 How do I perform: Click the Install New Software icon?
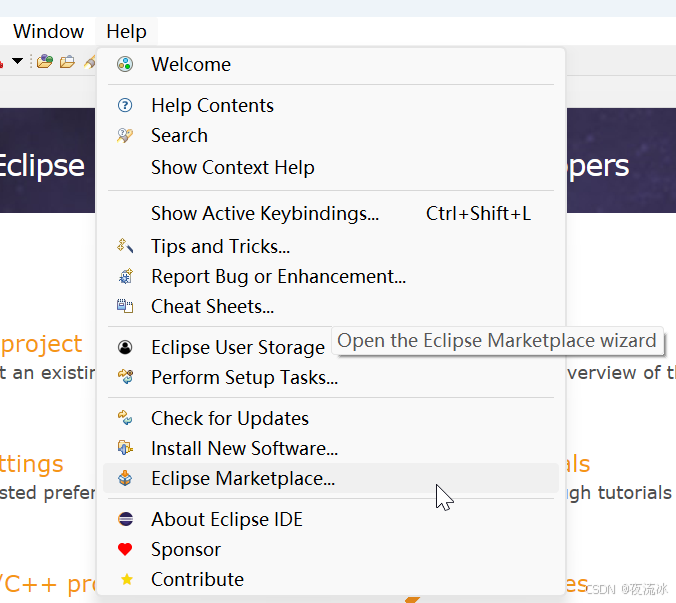[x=125, y=448]
